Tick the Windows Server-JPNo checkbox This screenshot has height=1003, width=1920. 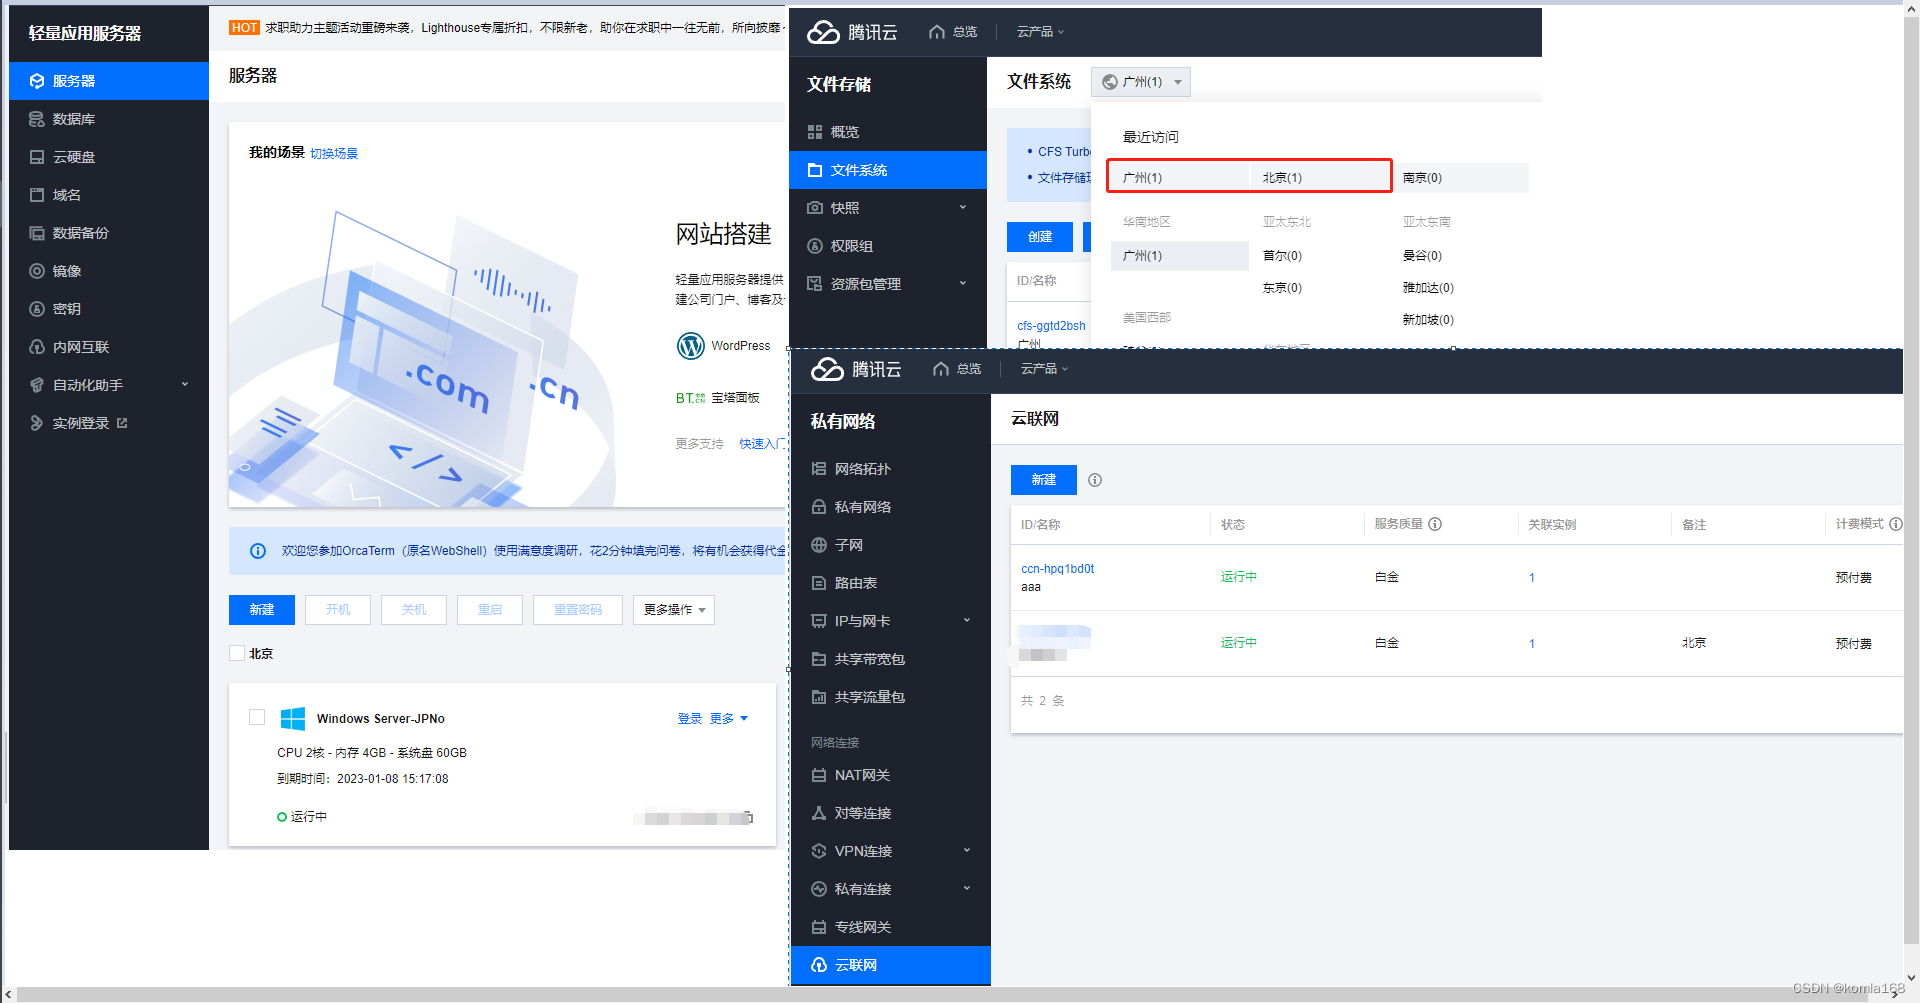pos(257,717)
